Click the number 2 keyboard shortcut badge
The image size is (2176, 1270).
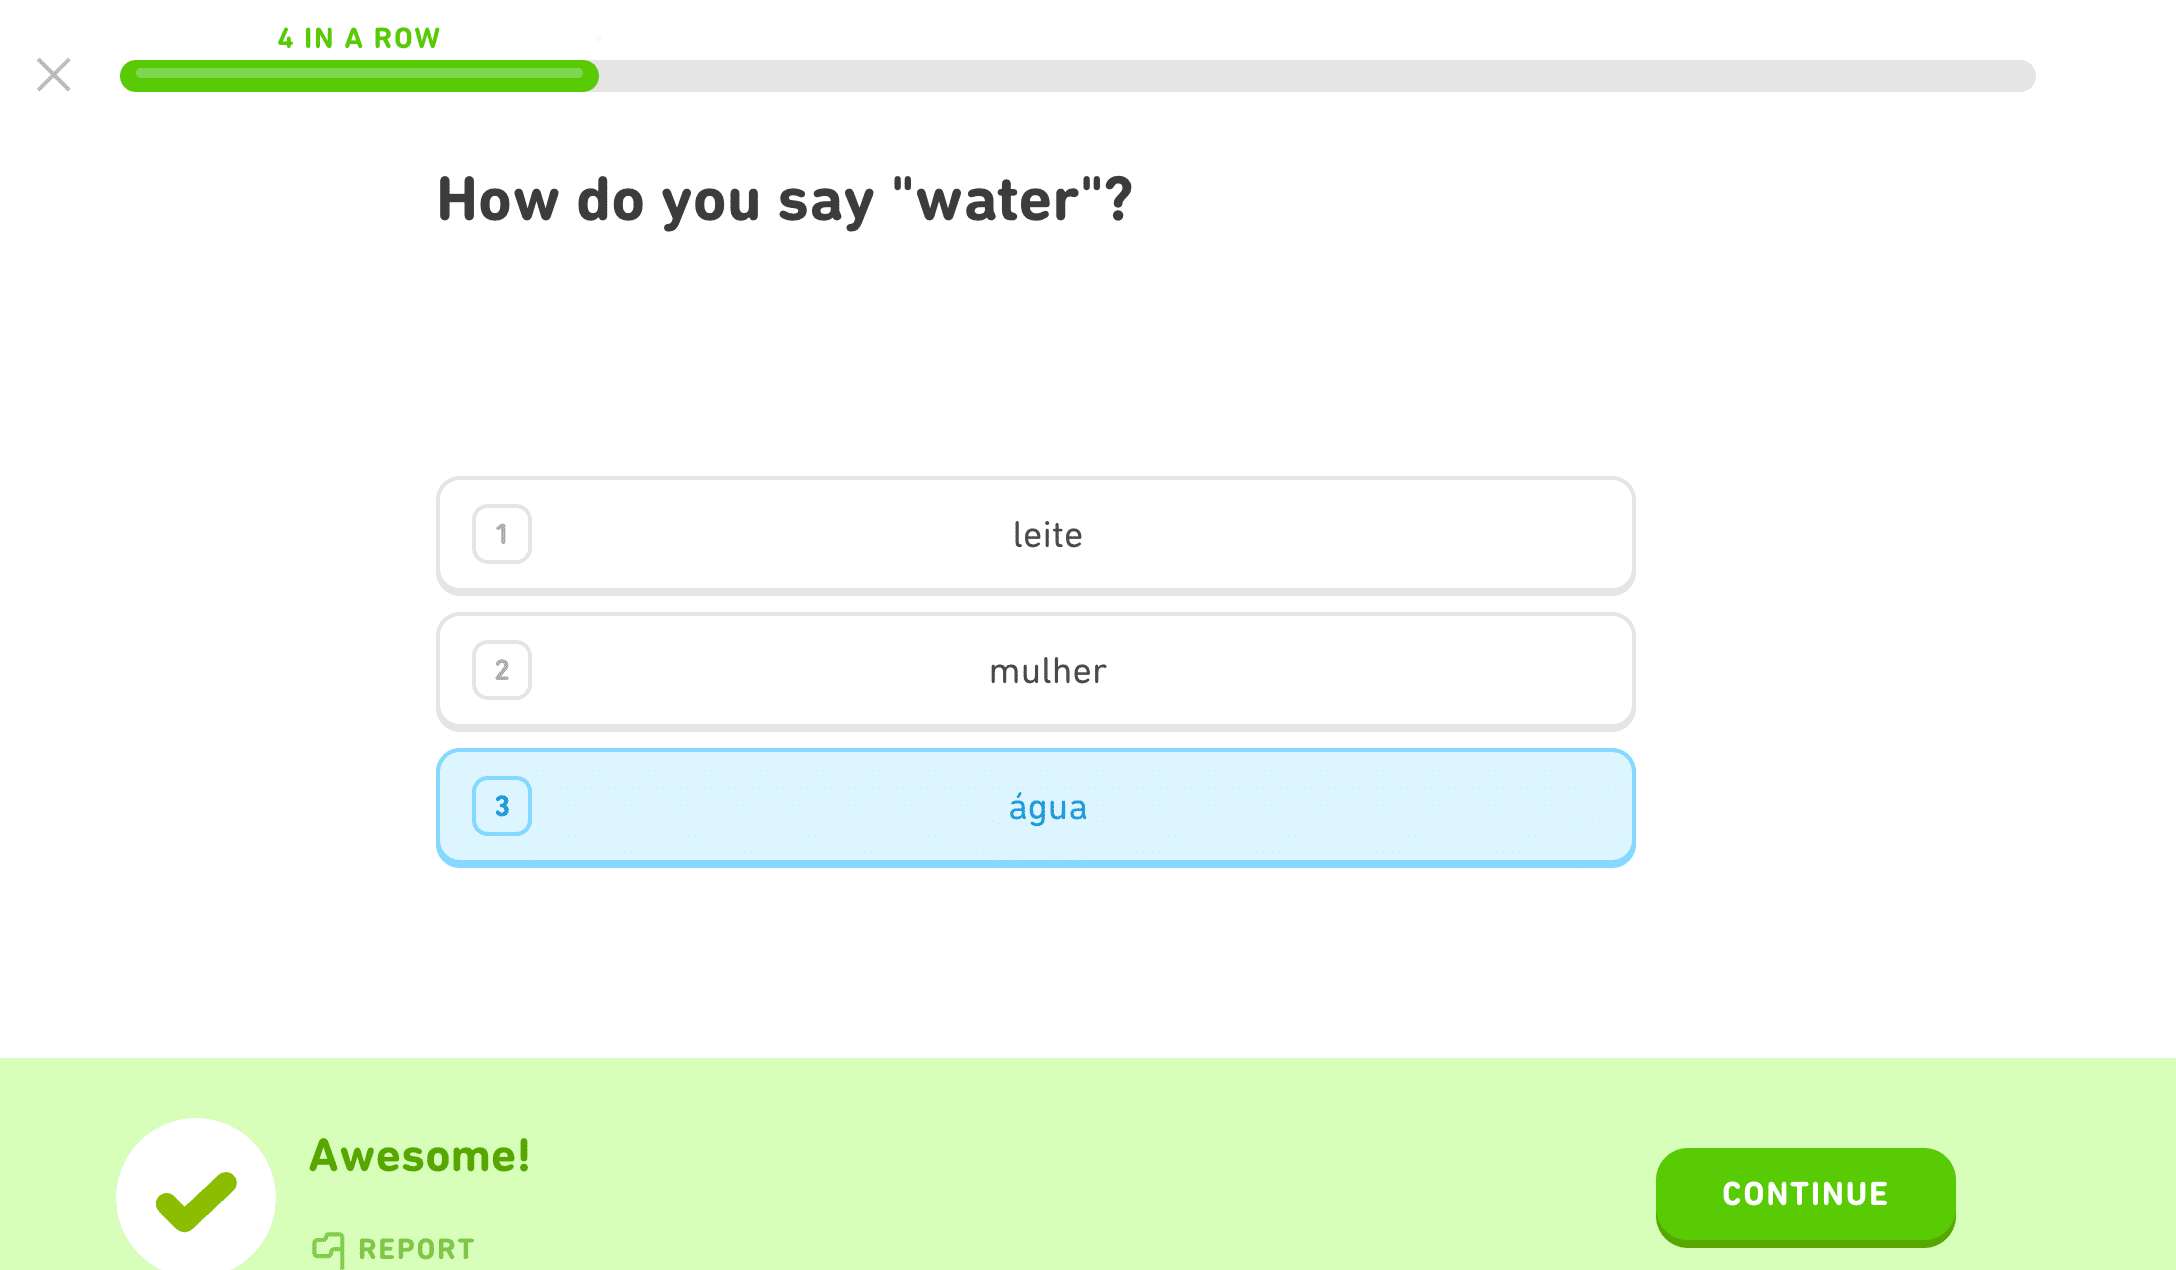coord(502,670)
